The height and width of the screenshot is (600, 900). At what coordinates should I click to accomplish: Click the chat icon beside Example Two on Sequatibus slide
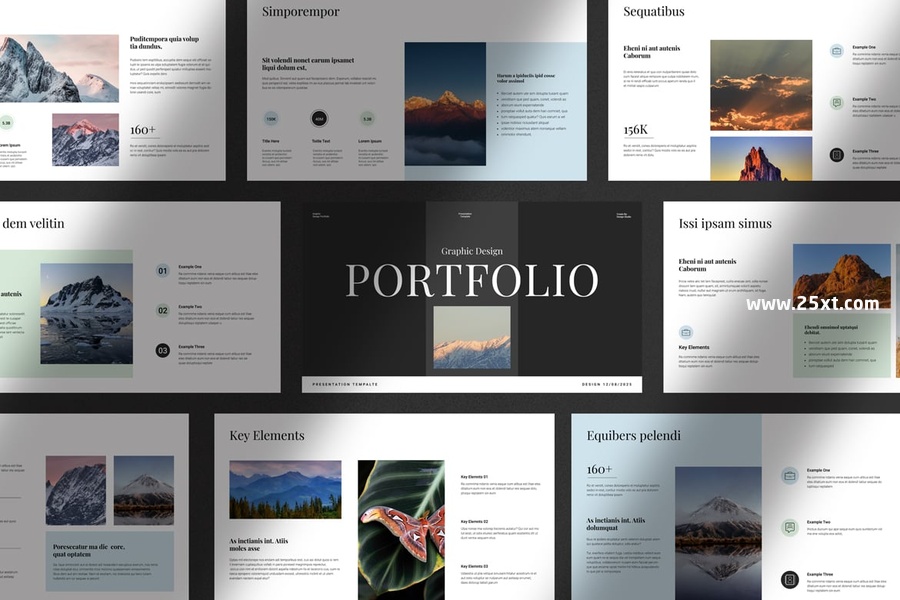(836, 103)
